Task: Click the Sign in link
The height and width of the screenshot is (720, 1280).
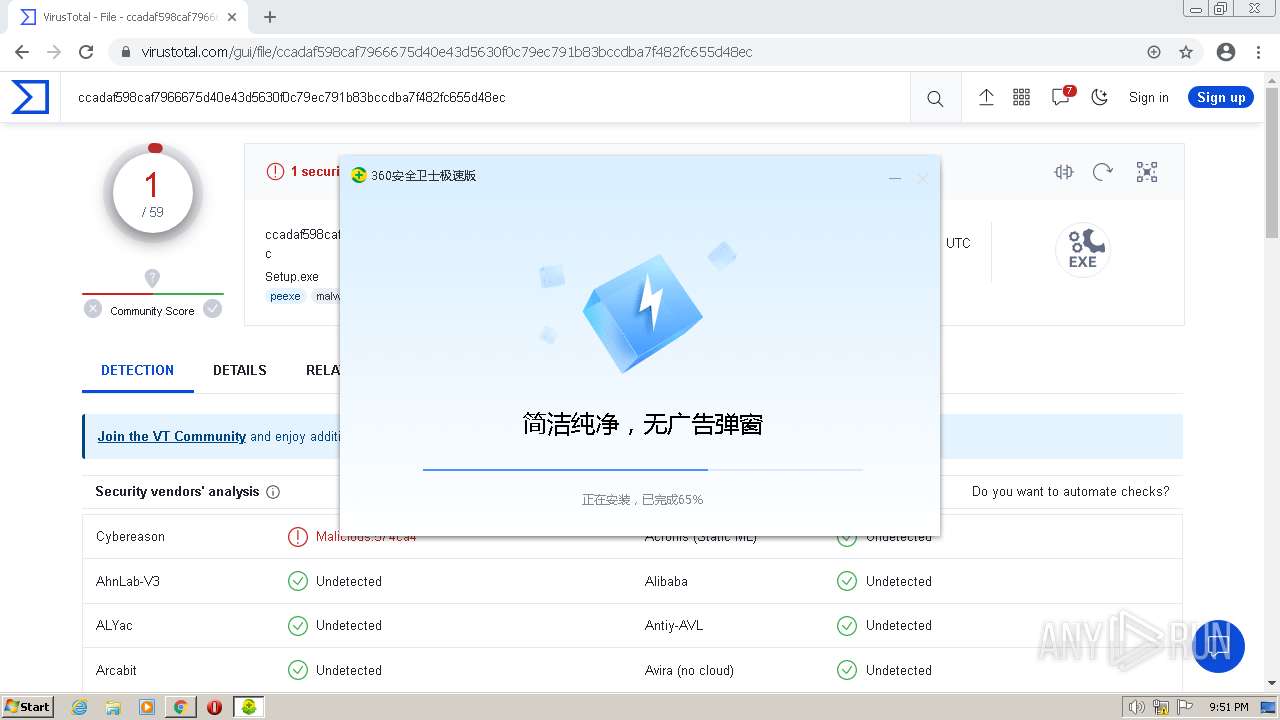Action: 1148,97
